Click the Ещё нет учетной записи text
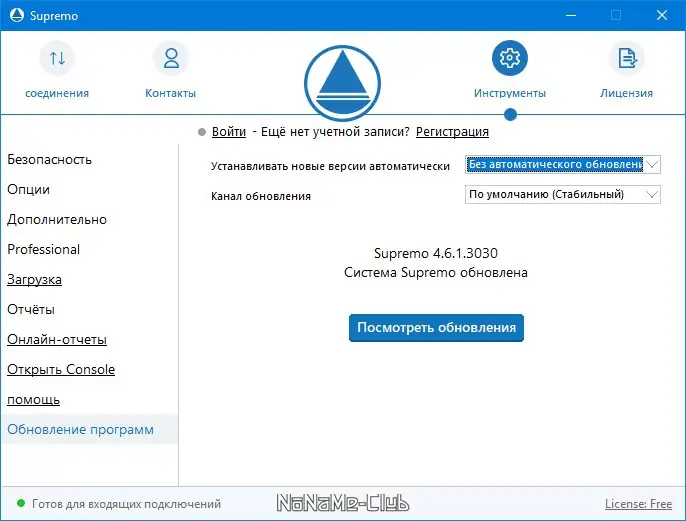Image resolution: width=686 pixels, height=521 pixels. tap(335, 132)
